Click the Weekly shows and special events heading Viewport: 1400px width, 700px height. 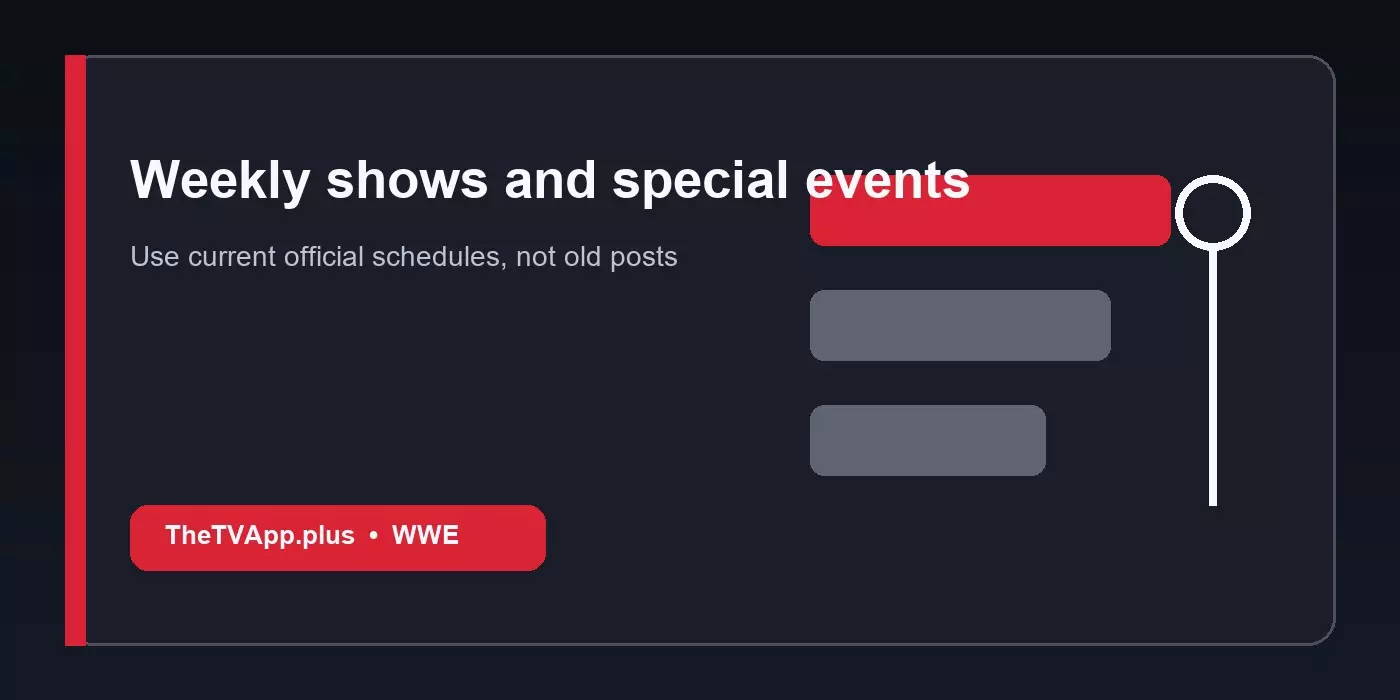click(x=550, y=182)
